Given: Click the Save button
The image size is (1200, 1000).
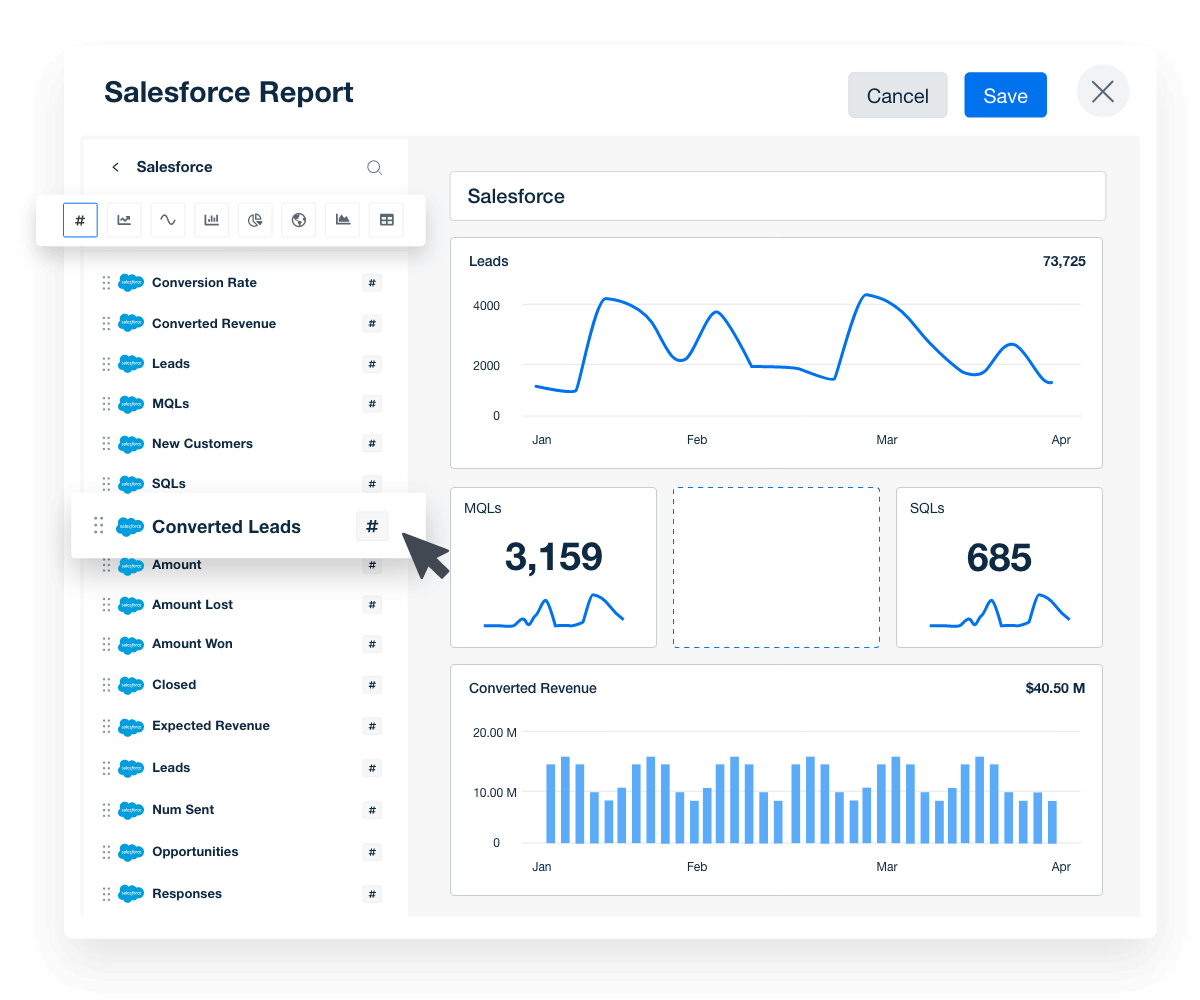Looking at the screenshot, I should [1005, 95].
